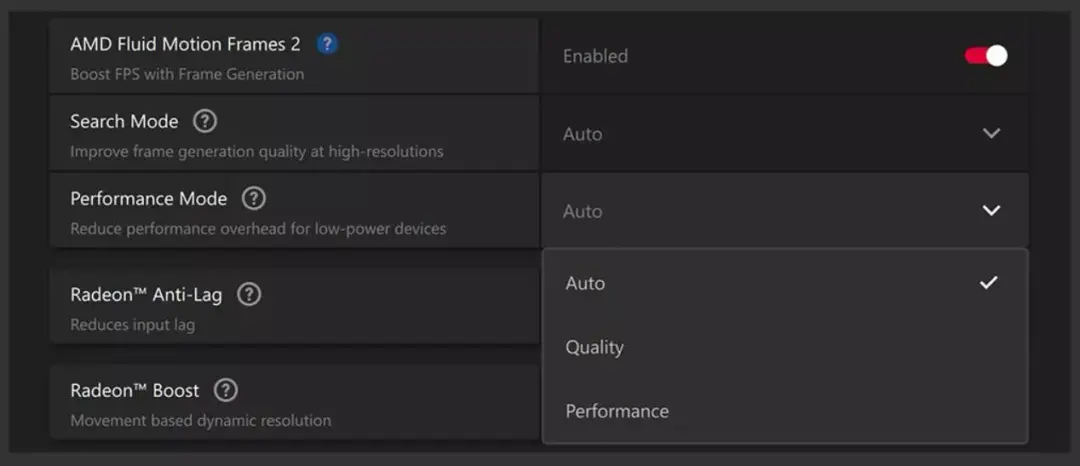Collapse the Performance Mode dropdown chevron

pyautogui.click(x=991, y=211)
